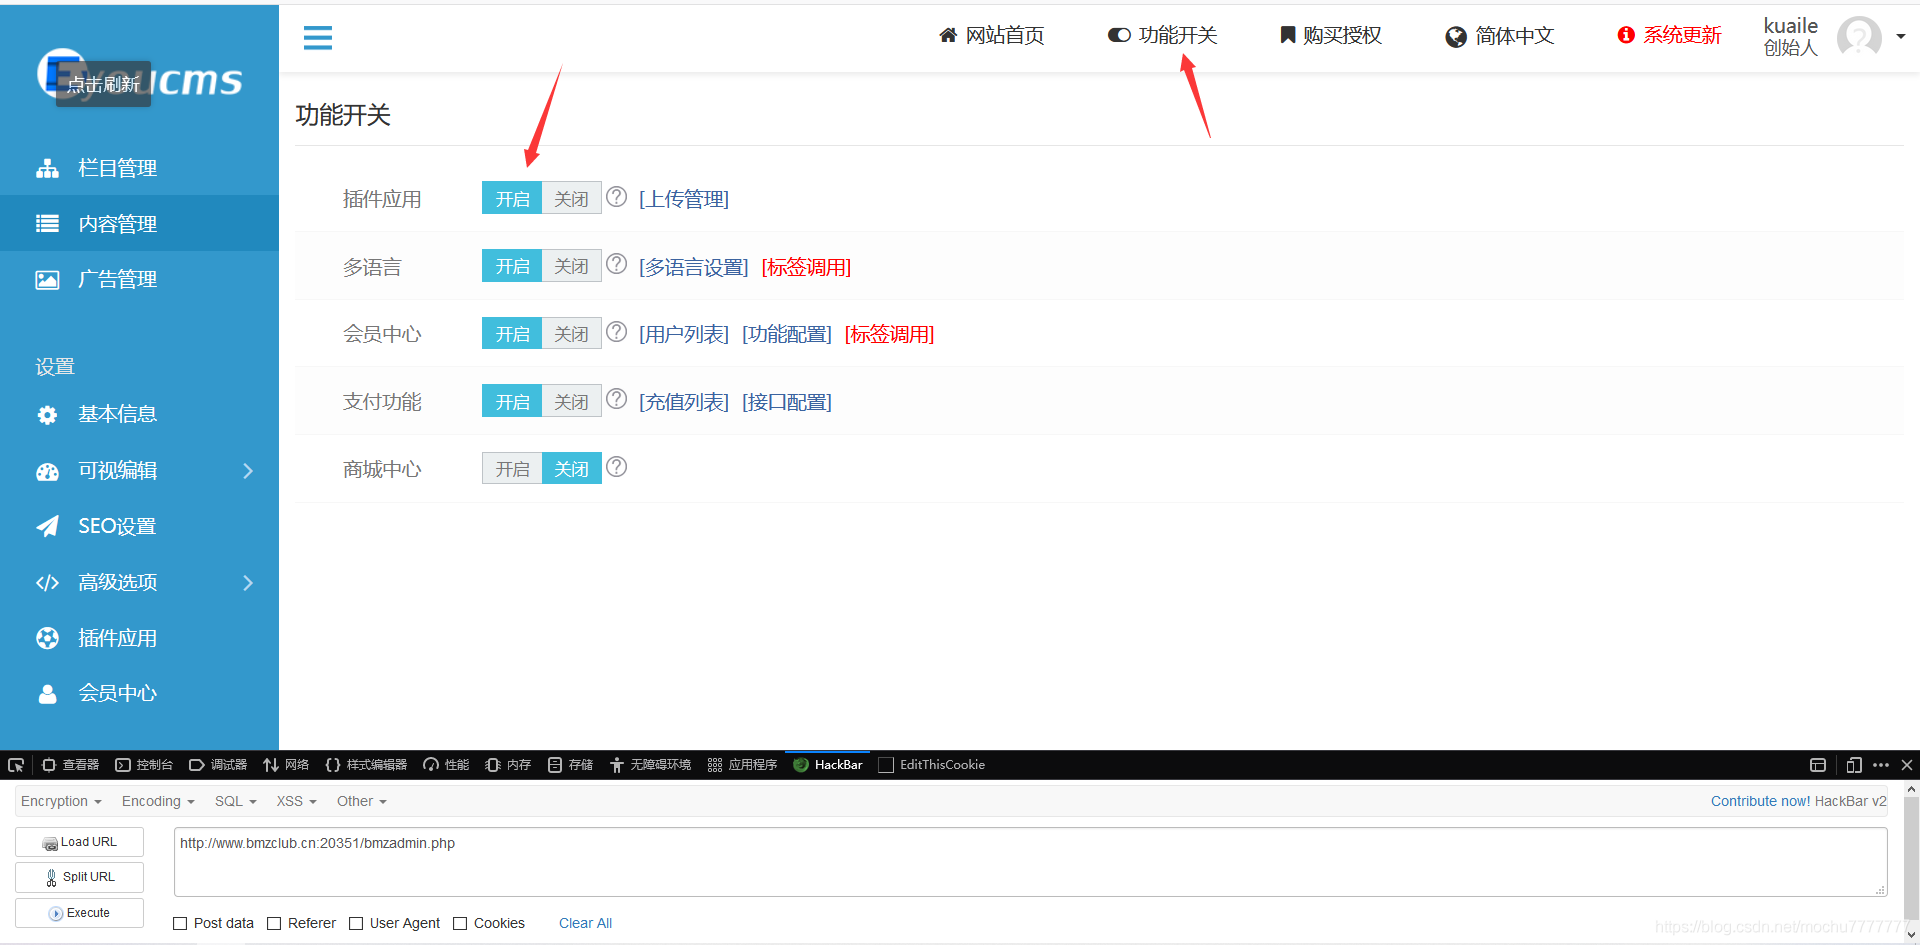This screenshot has height=945, width=1920.
Task: Open HackBar SQL dropdown
Action: pos(236,801)
